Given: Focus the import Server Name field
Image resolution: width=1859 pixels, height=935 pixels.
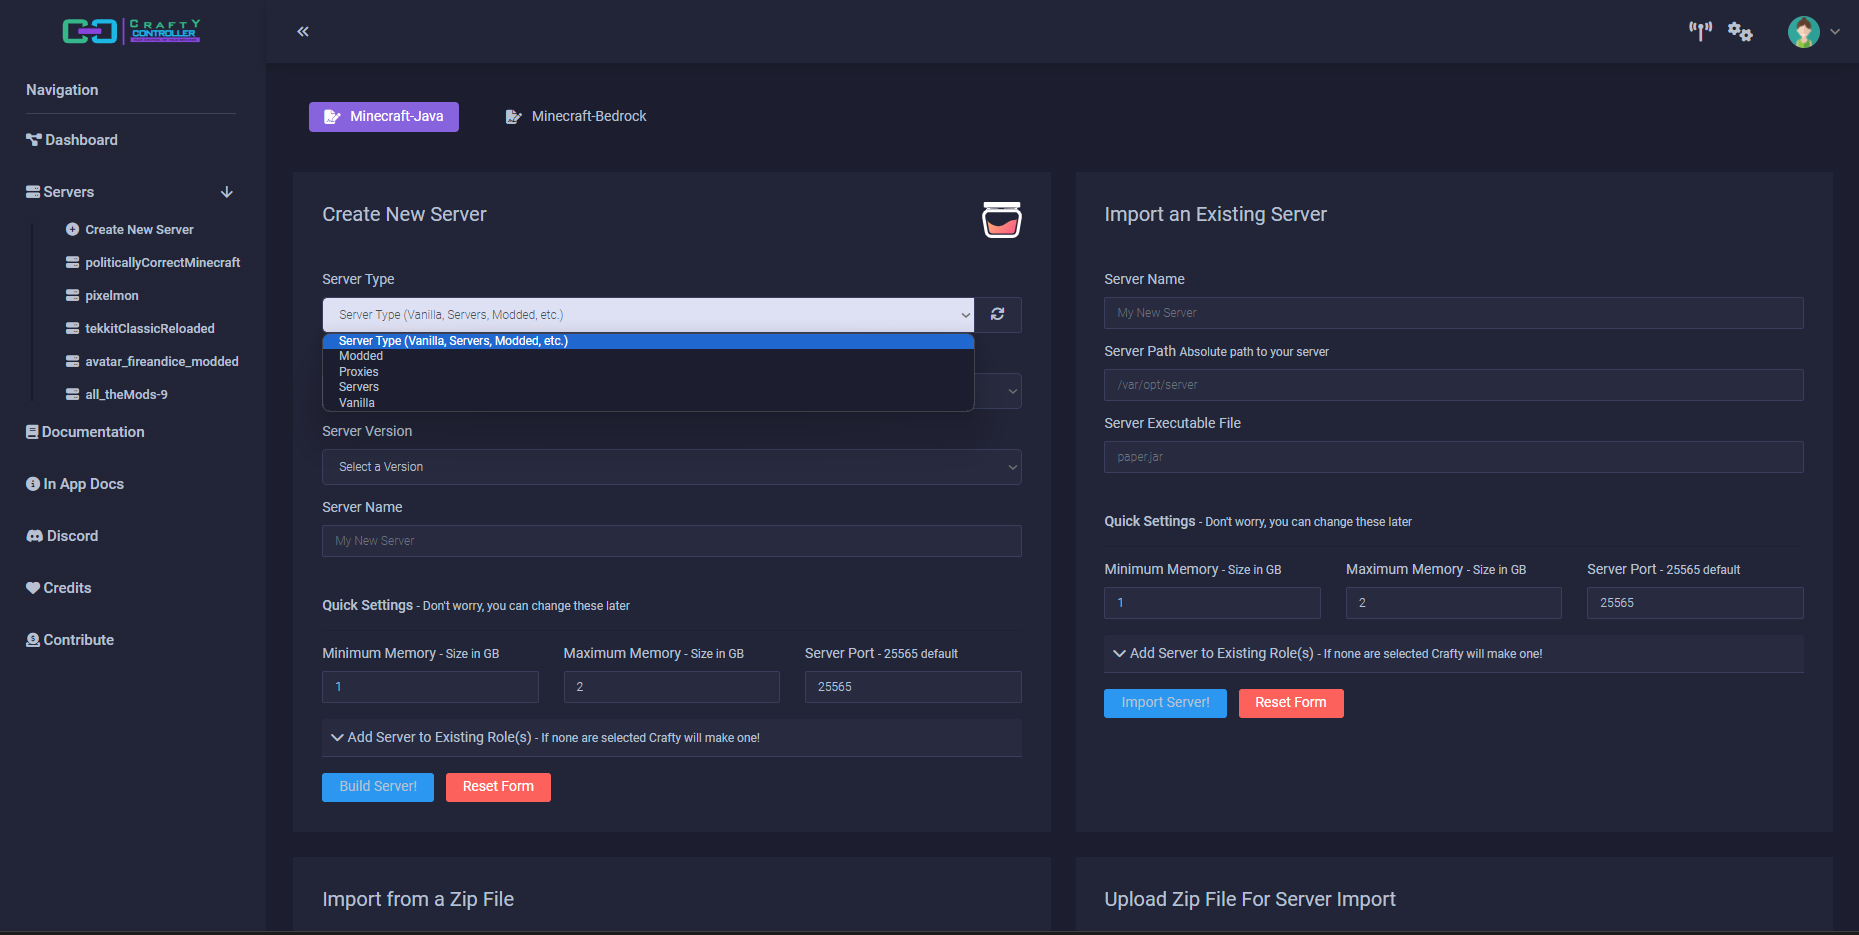Looking at the screenshot, I should [1454, 313].
